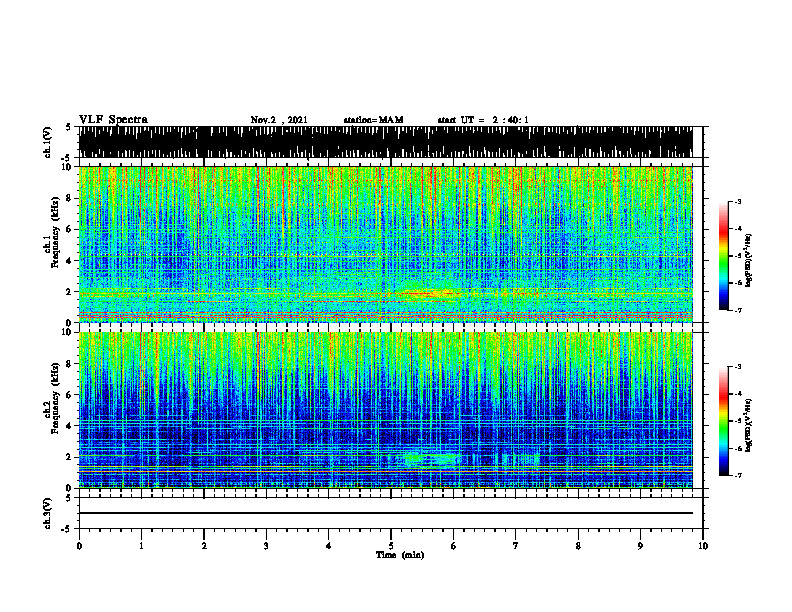Click the -3 tick on ch.1 colorbar
The height and width of the screenshot is (612, 792).
coord(737,201)
